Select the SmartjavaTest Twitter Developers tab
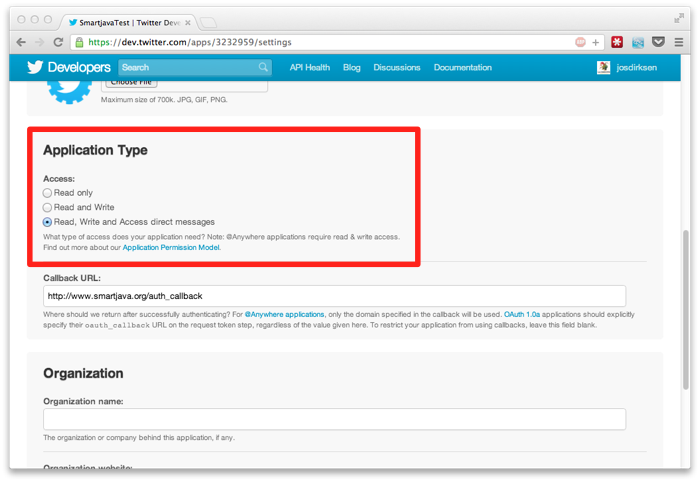 click(x=129, y=22)
